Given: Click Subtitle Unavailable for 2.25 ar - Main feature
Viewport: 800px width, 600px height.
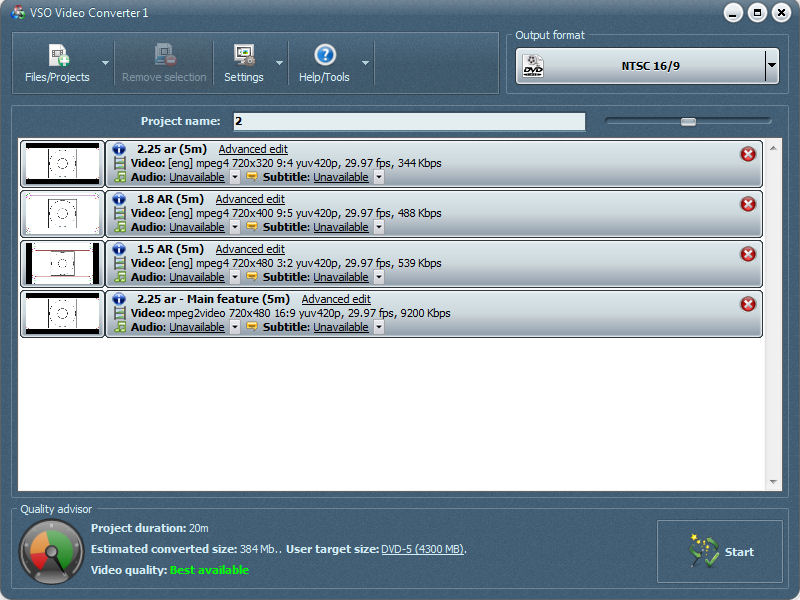Looking at the screenshot, I should tap(341, 327).
